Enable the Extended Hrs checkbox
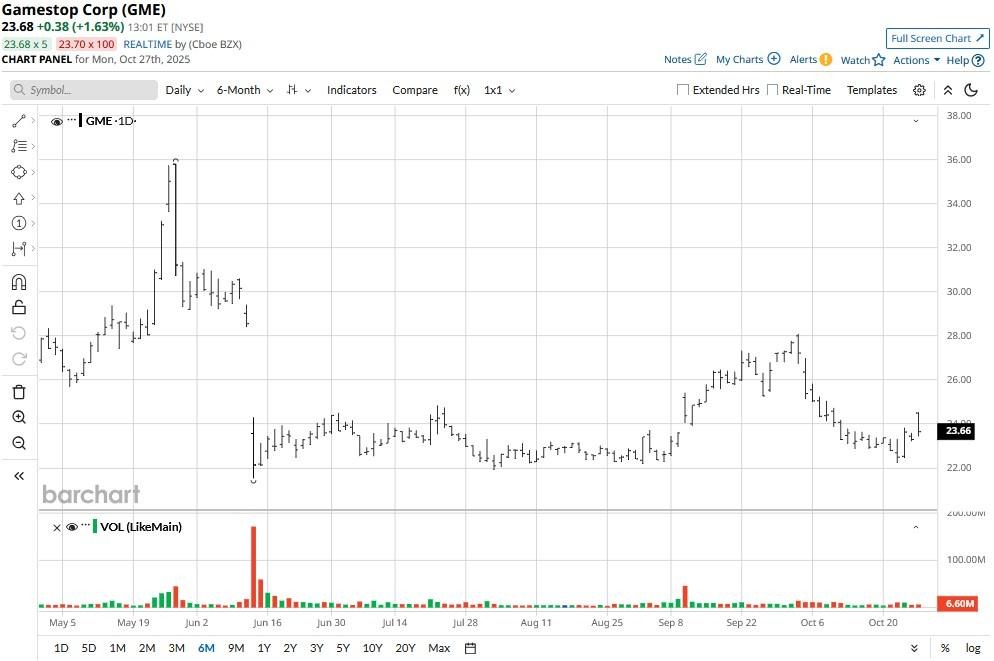Viewport: 994px width, 661px height. click(x=683, y=90)
